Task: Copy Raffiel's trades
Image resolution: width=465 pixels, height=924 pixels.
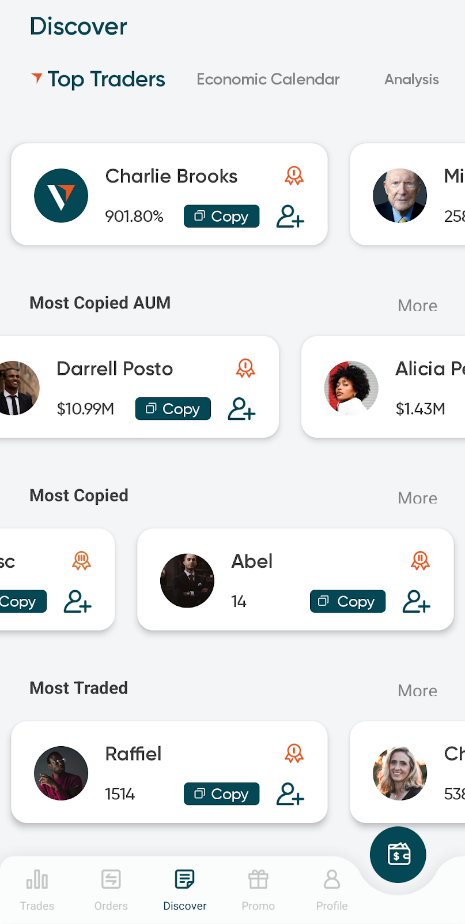Action: pos(222,794)
